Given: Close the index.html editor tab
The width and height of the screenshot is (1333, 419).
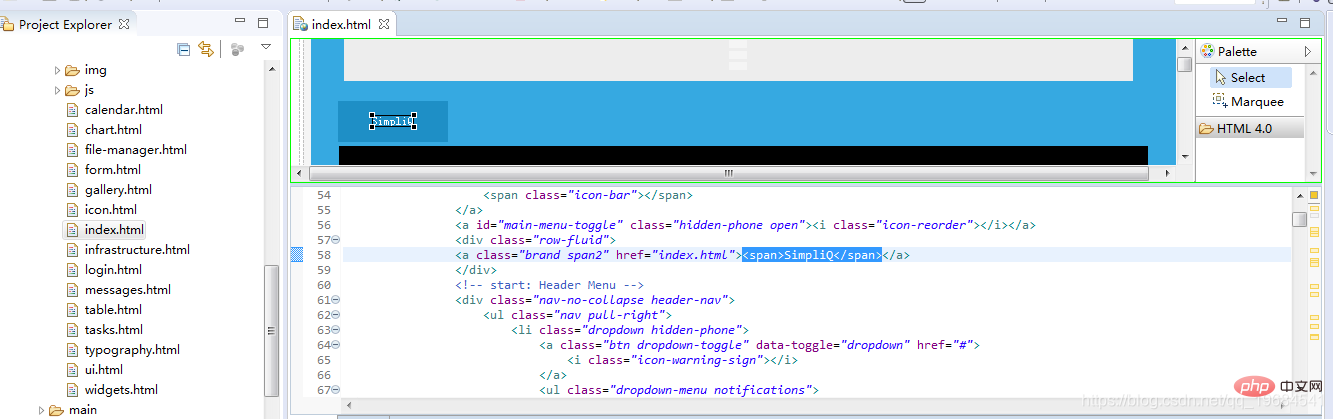Looking at the screenshot, I should tap(383, 24).
